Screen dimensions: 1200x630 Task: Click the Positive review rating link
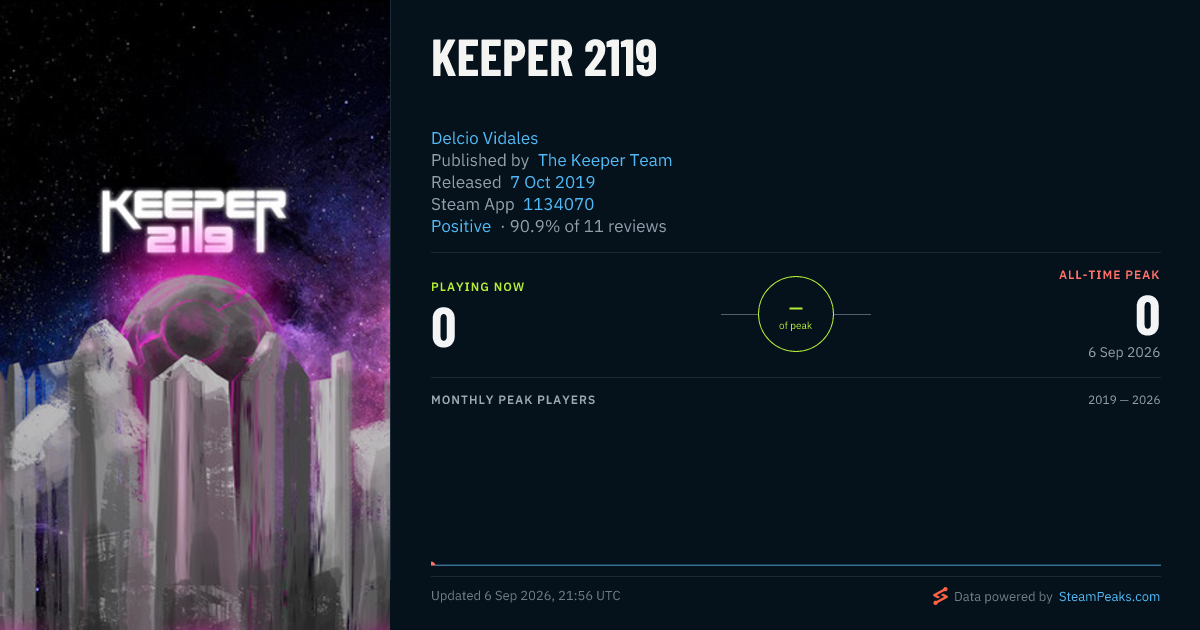[x=461, y=226]
